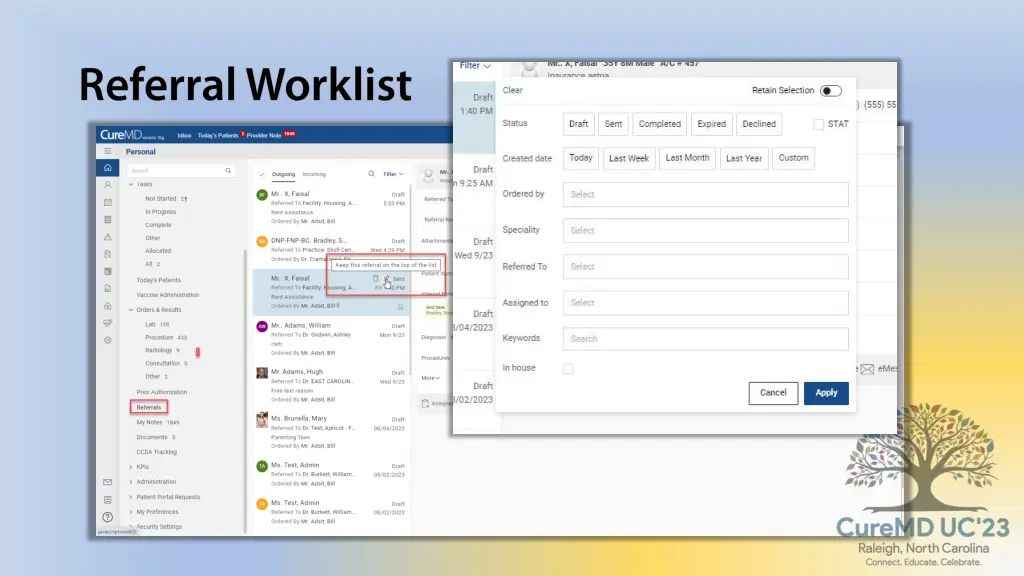Open the help question mark icon
This screenshot has height=576, width=1024.
tap(108, 517)
